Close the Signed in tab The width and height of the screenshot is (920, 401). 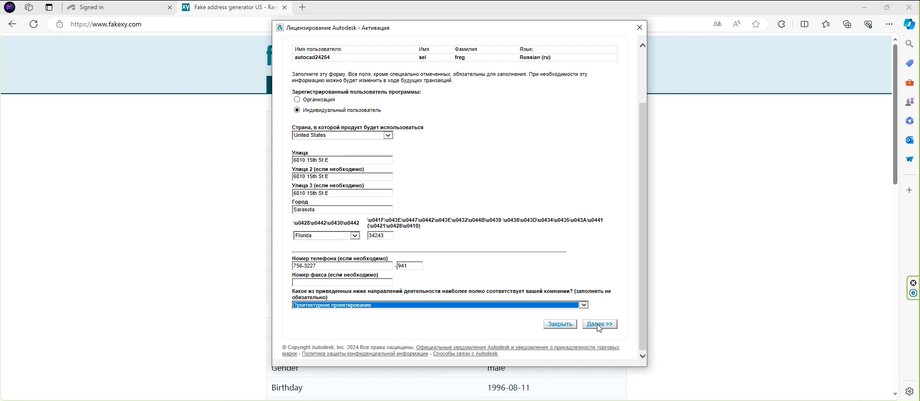[170, 8]
